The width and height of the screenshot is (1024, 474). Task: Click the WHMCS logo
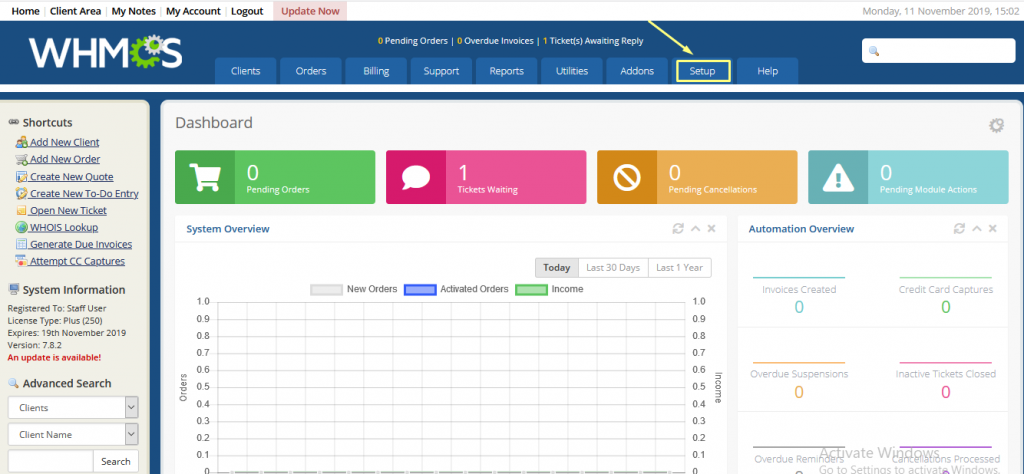coord(105,52)
